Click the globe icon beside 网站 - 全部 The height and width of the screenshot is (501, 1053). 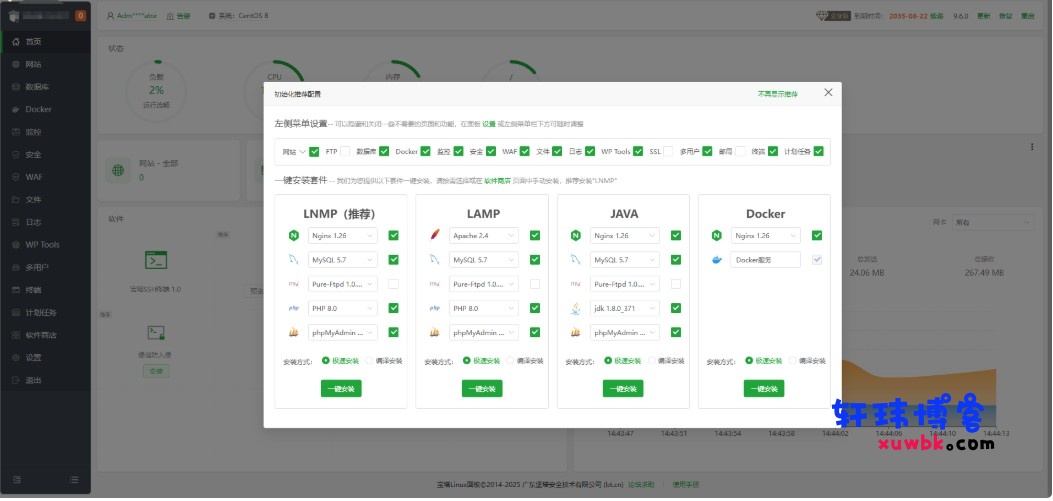pos(118,171)
